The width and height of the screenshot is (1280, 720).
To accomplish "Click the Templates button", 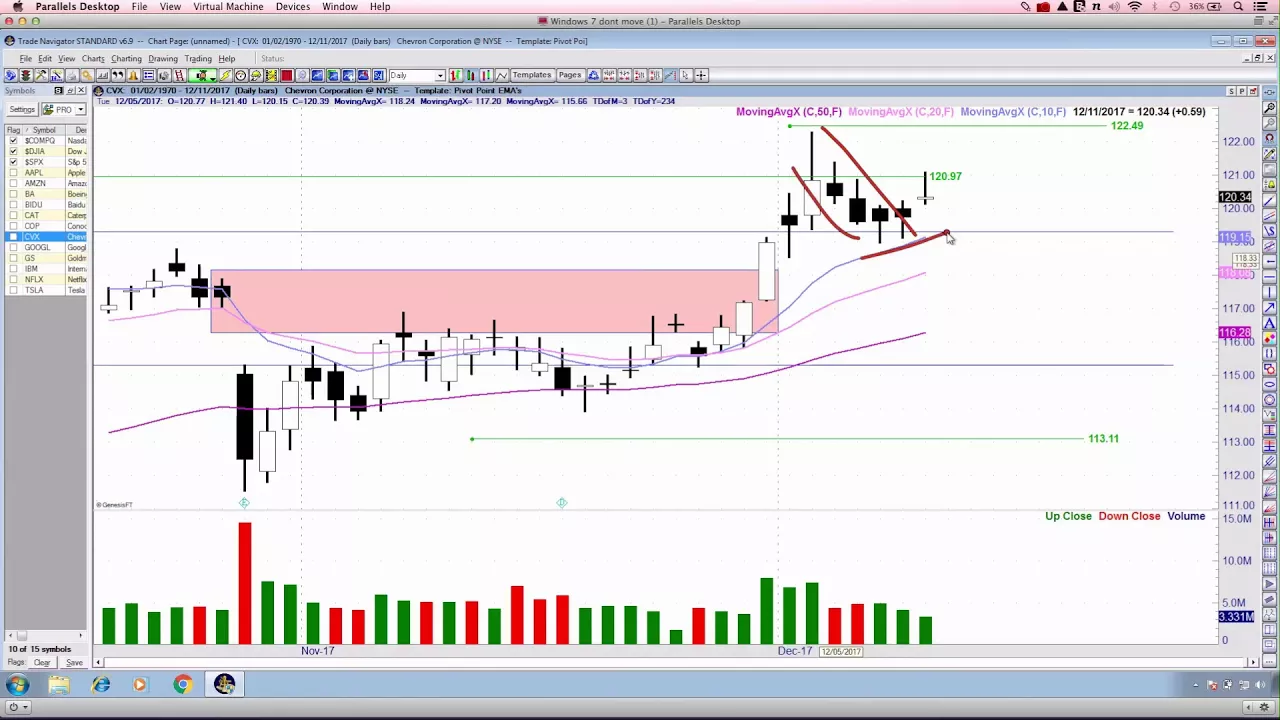I will (532, 75).
